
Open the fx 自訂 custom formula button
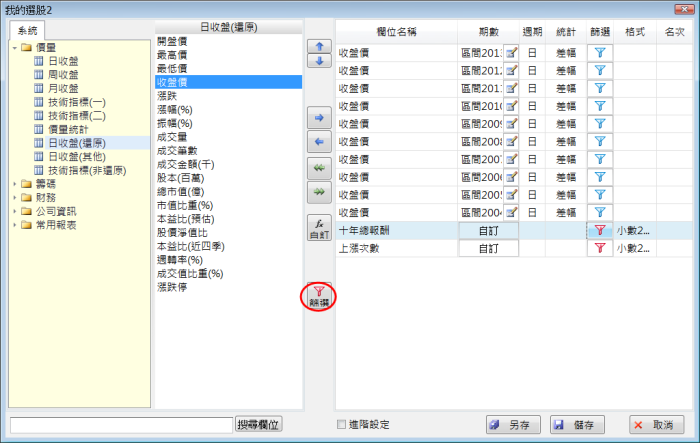(x=319, y=228)
